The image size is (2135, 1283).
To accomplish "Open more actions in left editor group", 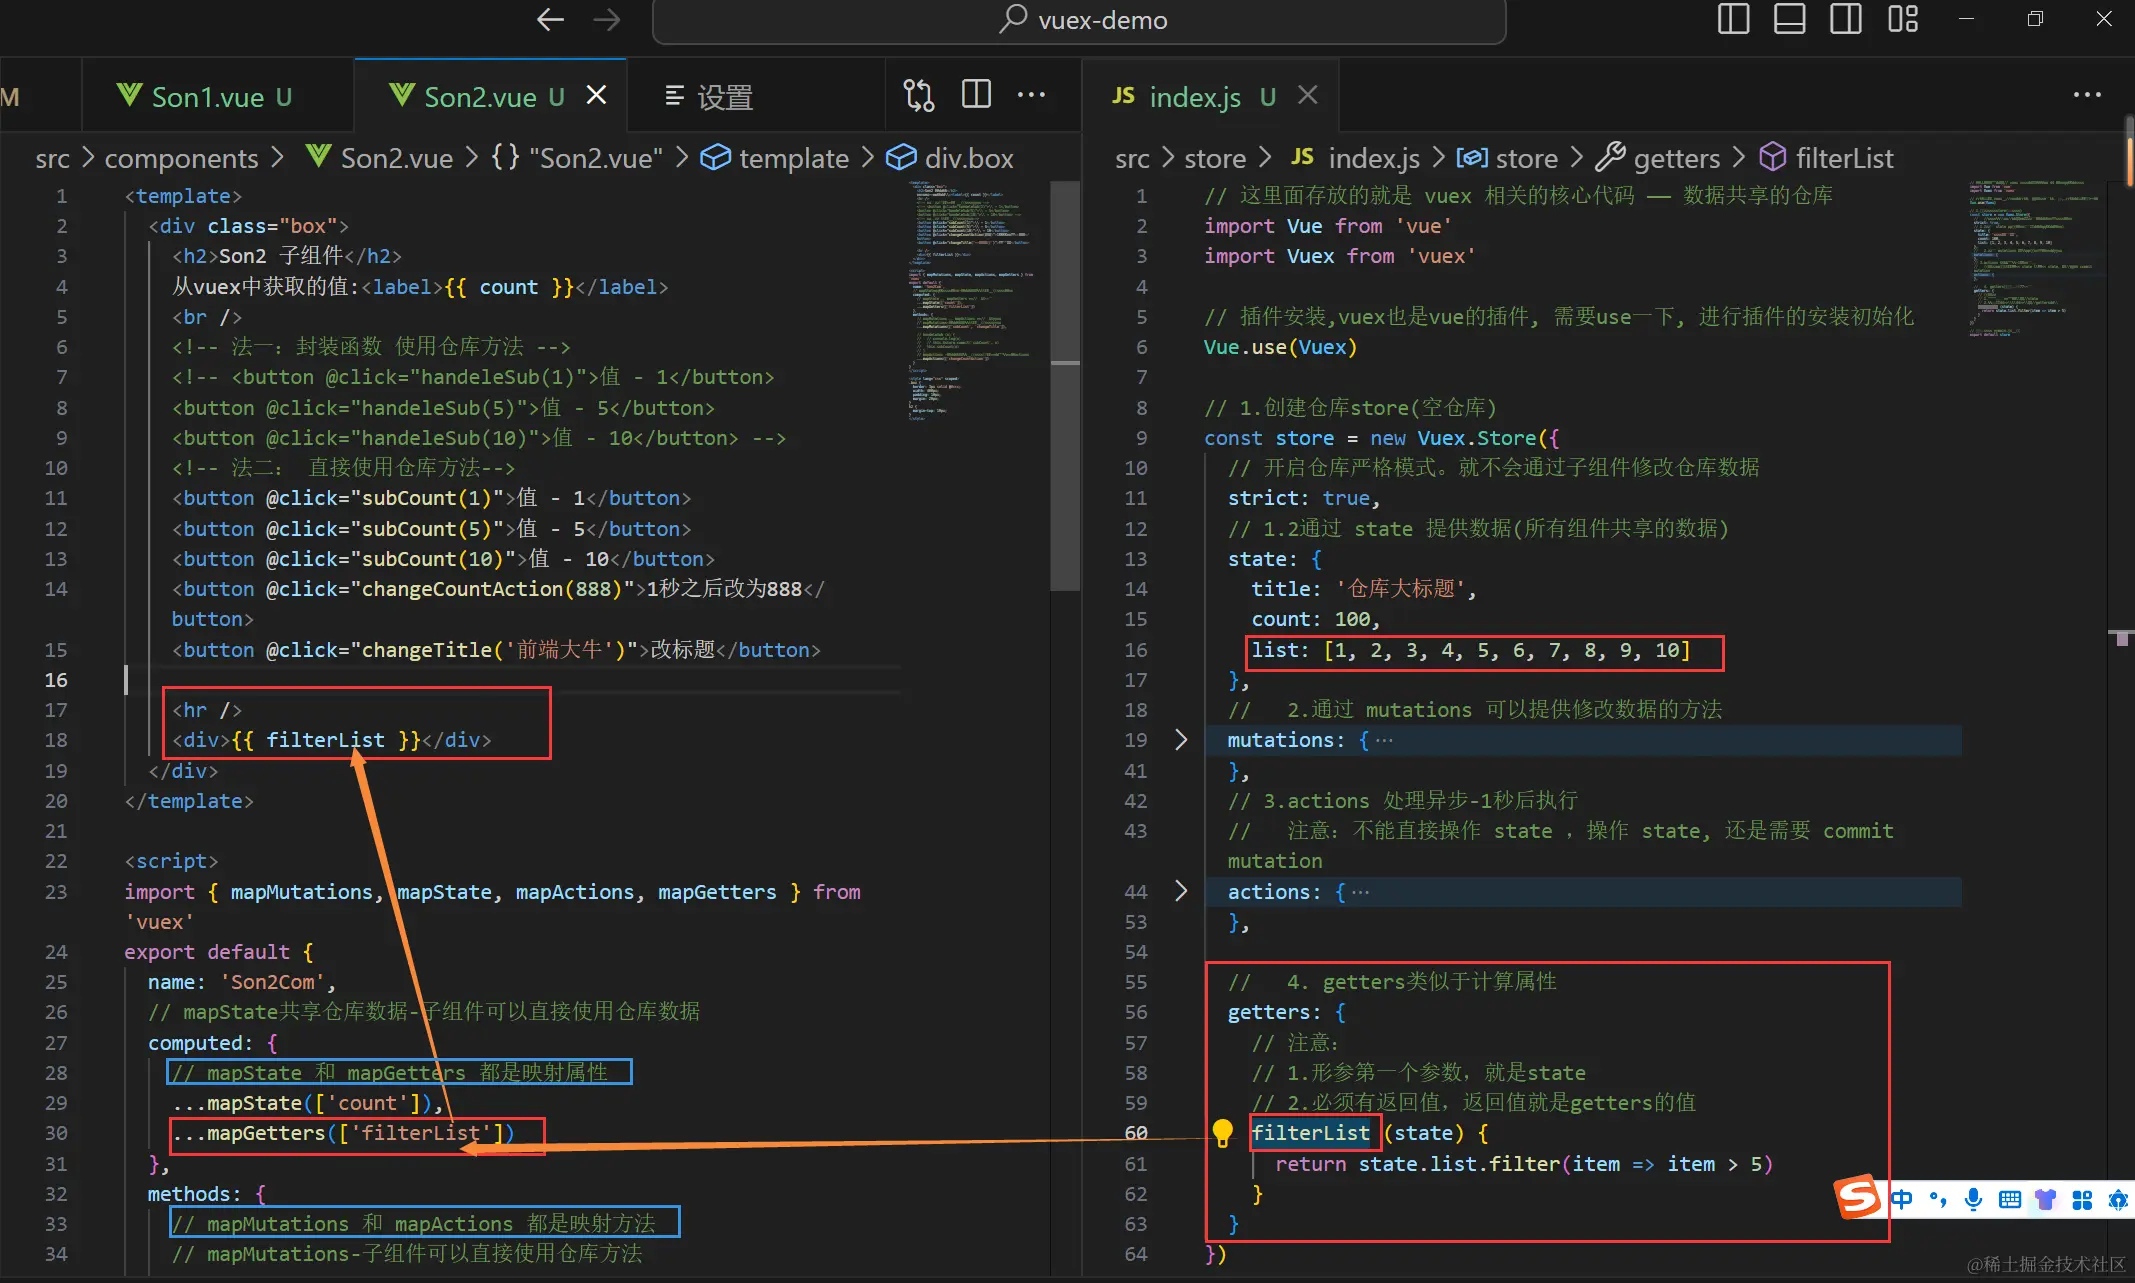I will point(1031,95).
